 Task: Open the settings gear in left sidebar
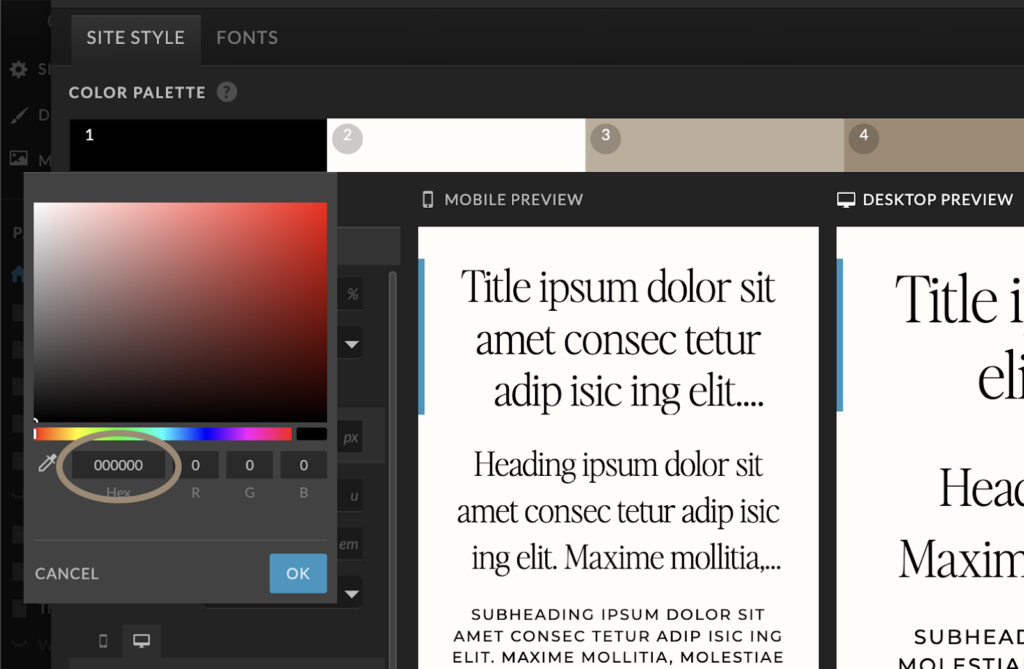click(19, 69)
